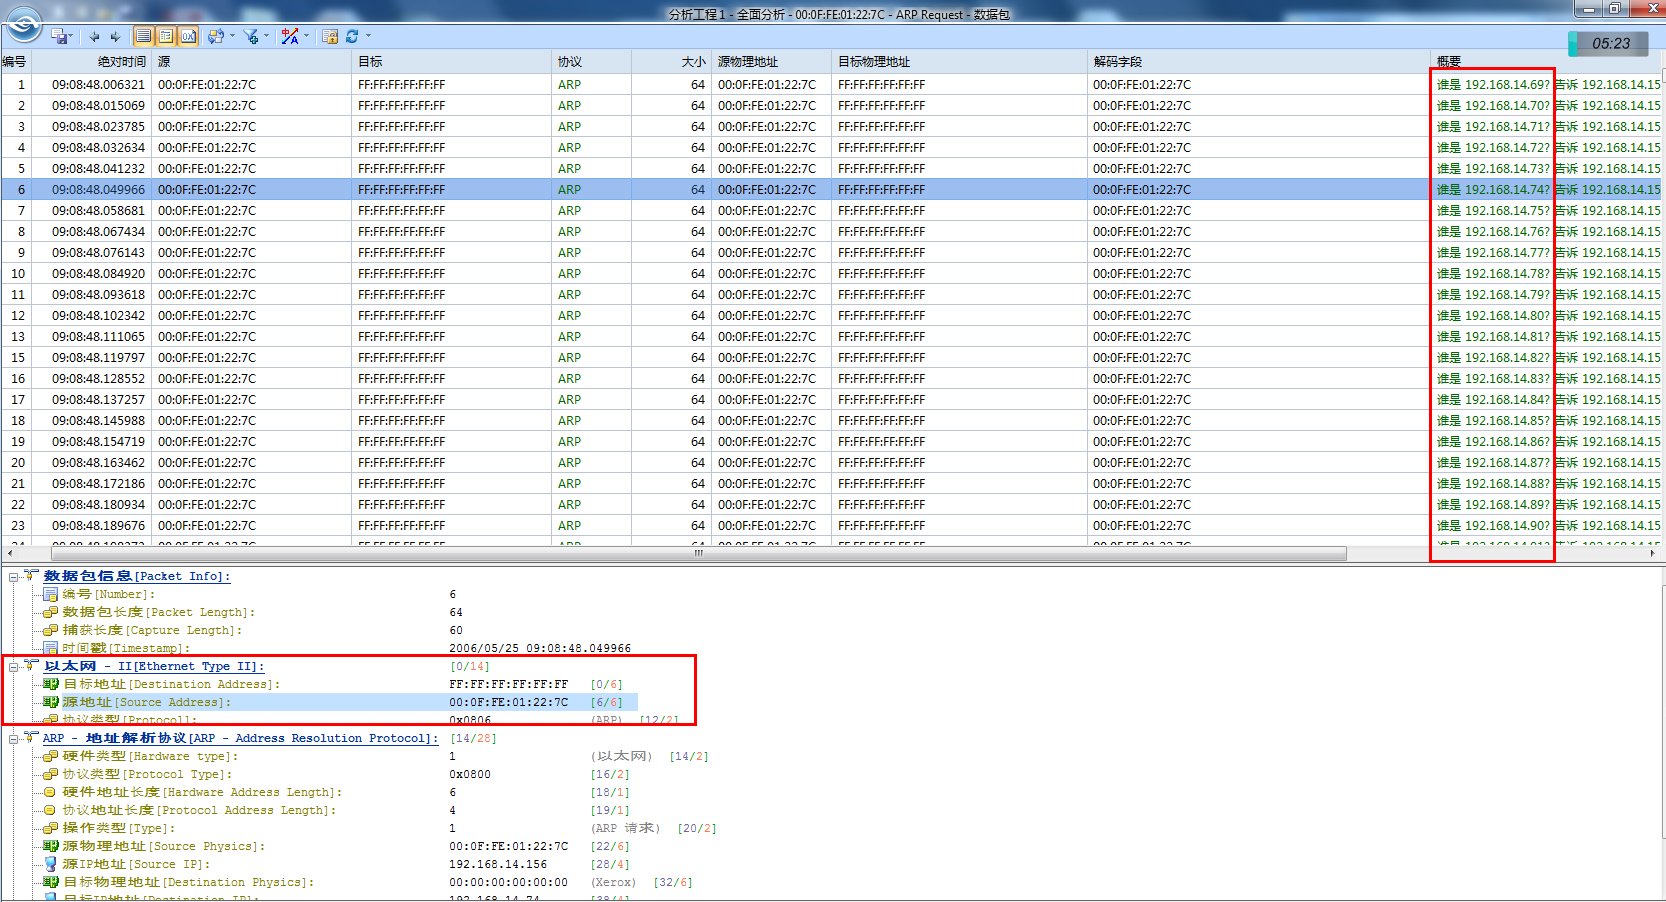Viewport: 1666px width, 902px height.
Task: Click the language encoding conversion icon
Action: [x=290, y=37]
